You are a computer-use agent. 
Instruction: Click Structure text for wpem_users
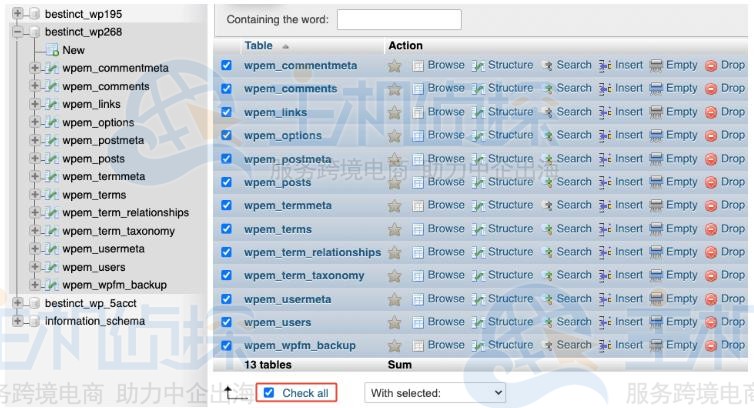coord(510,322)
